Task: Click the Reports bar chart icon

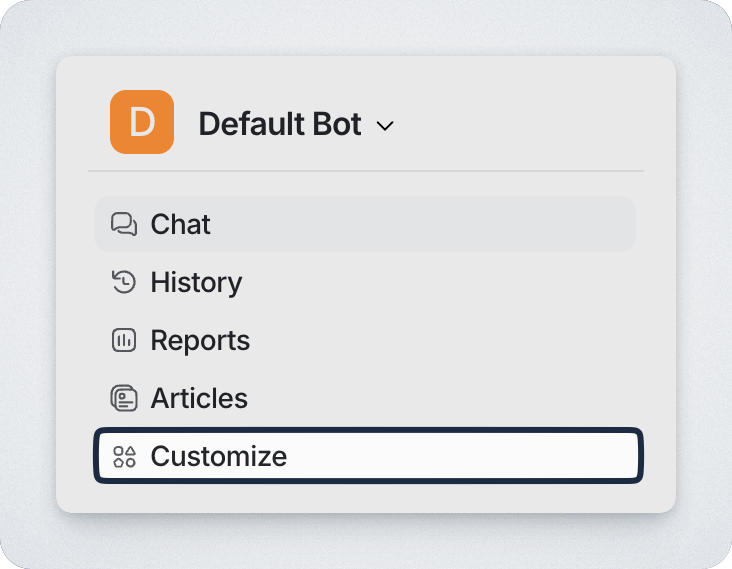Action: pos(123,340)
